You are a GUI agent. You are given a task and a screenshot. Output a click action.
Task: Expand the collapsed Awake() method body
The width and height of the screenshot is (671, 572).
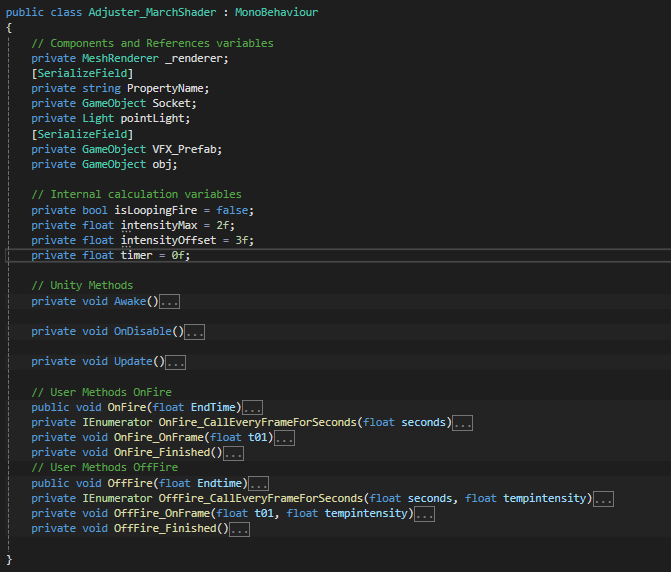coord(169,302)
